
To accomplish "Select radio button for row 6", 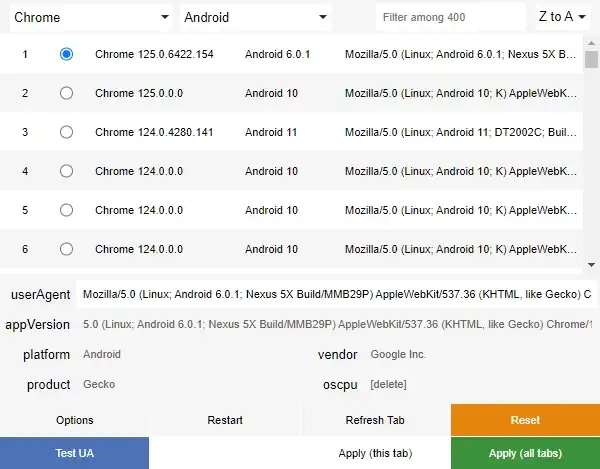I will (x=66, y=249).
